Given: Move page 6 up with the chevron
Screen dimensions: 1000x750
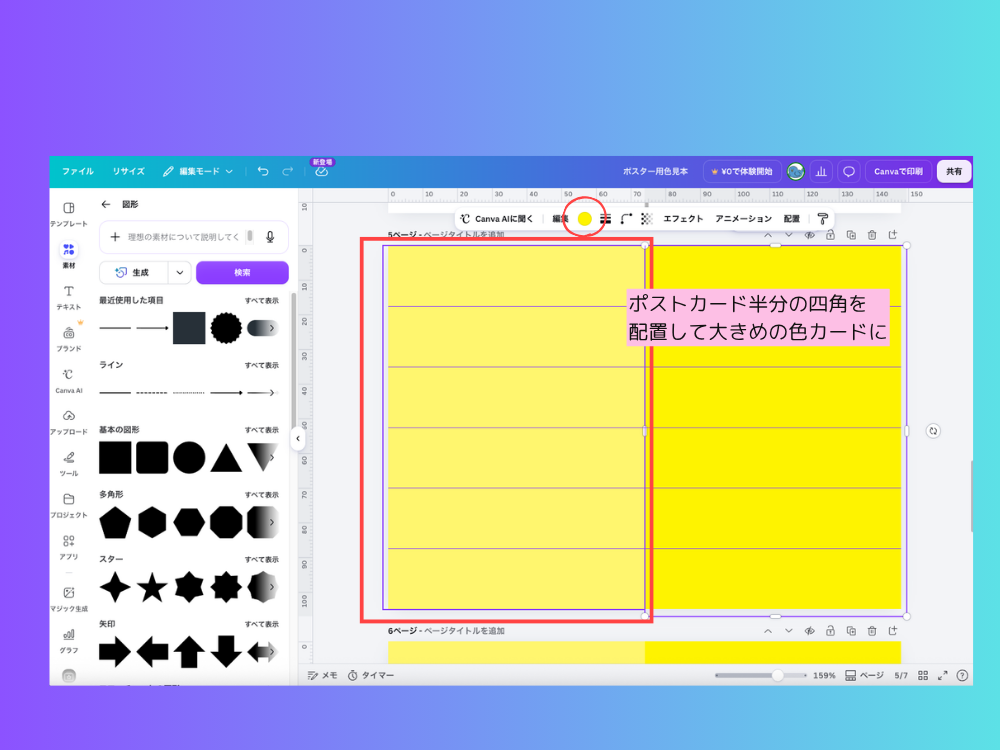Looking at the screenshot, I should click(768, 631).
